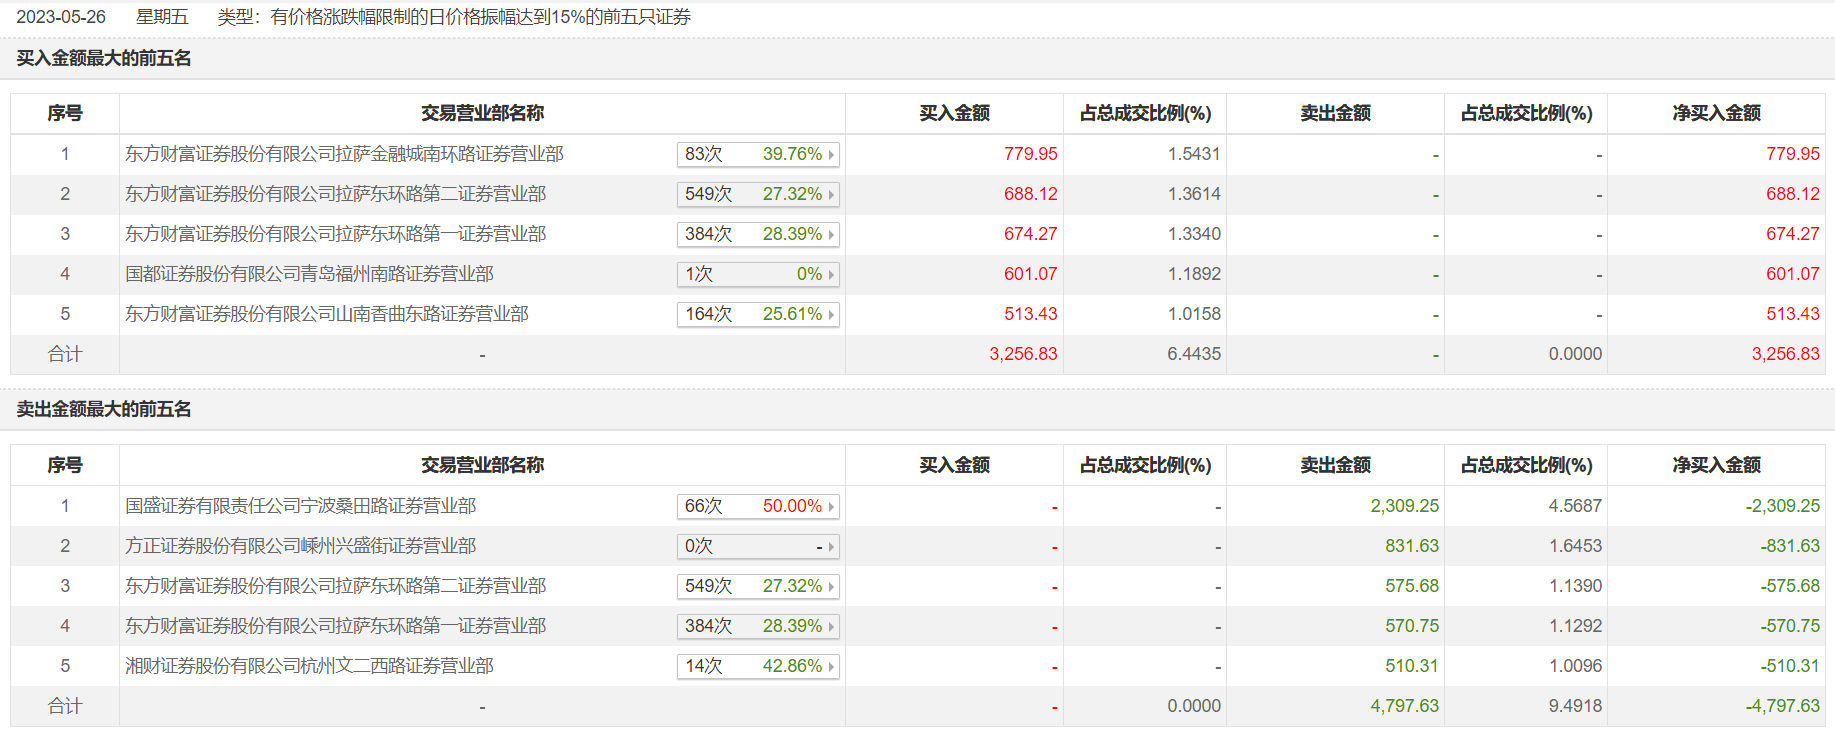Select 买入金额最大的前五名 section heading
This screenshot has width=1835, height=730.
(x=104, y=58)
